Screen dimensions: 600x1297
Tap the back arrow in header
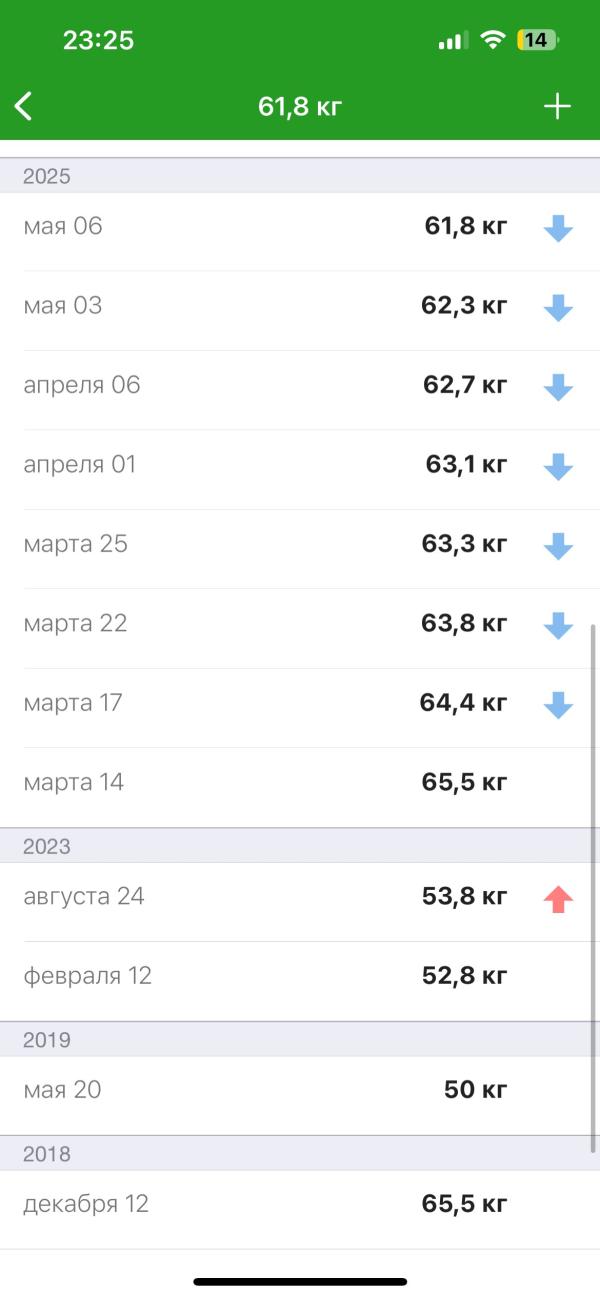24,106
